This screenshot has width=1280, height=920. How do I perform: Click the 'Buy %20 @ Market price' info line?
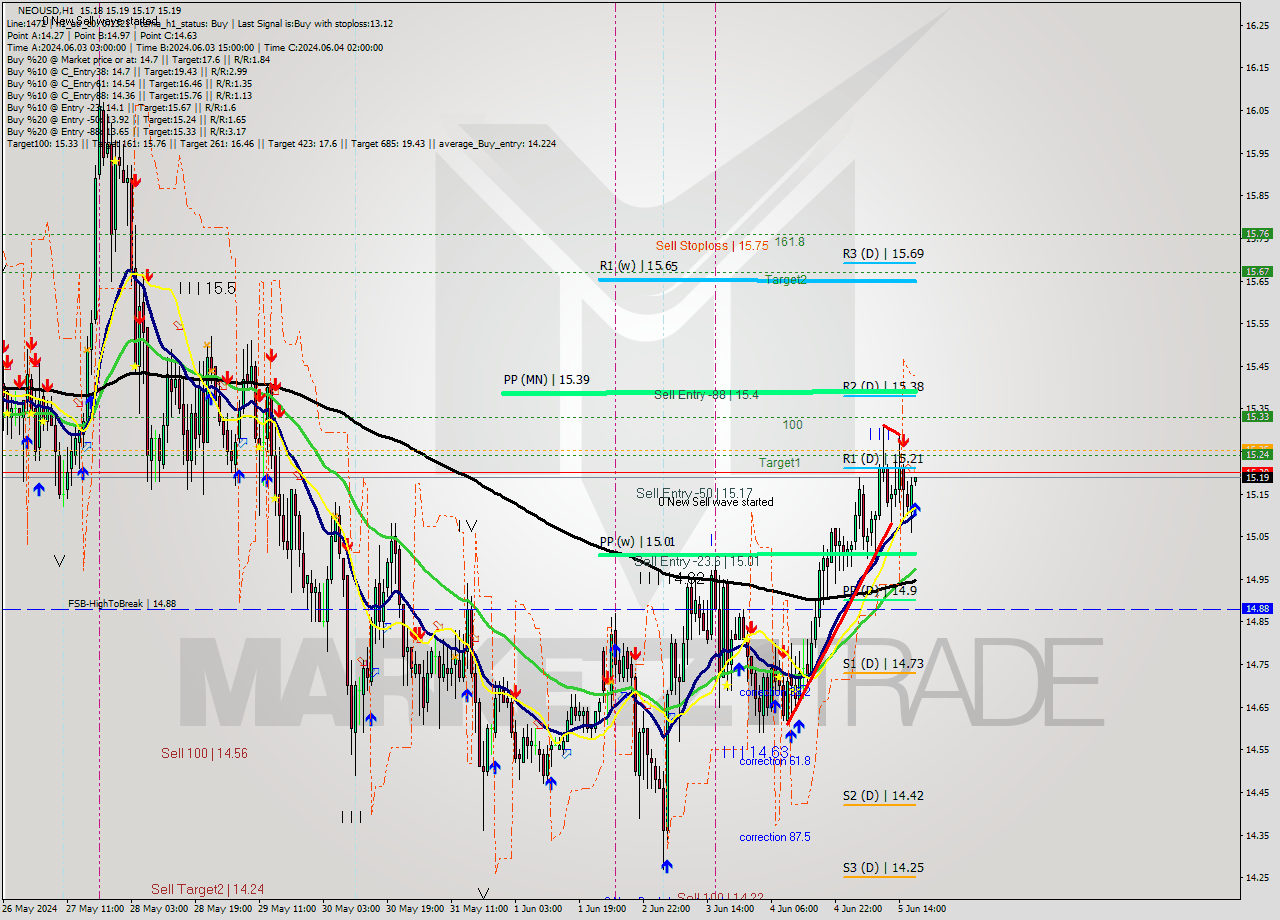138,59
